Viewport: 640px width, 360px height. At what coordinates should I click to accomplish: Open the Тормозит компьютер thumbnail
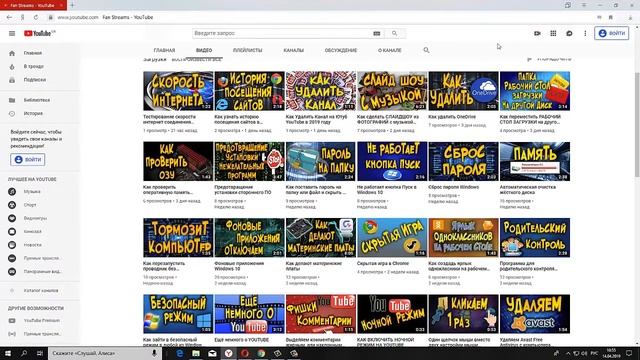coord(178,238)
